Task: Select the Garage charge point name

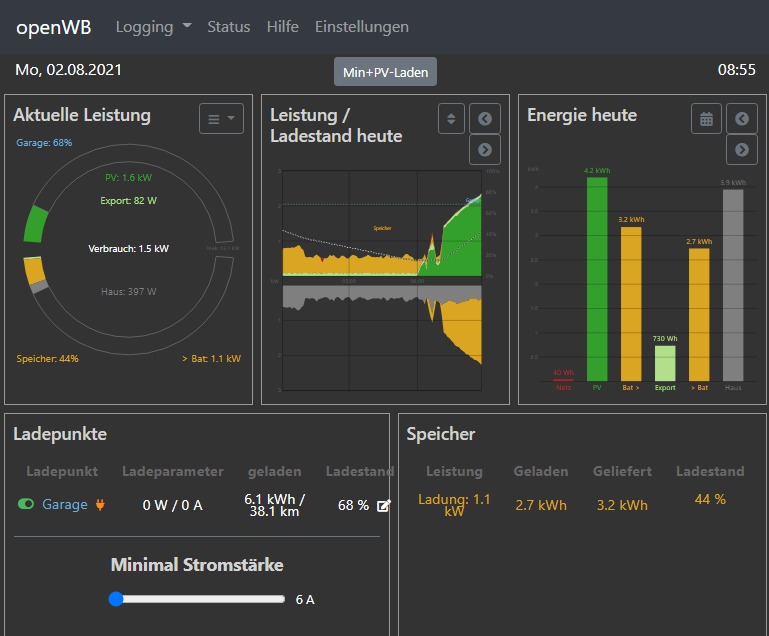Action: point(65,505)
